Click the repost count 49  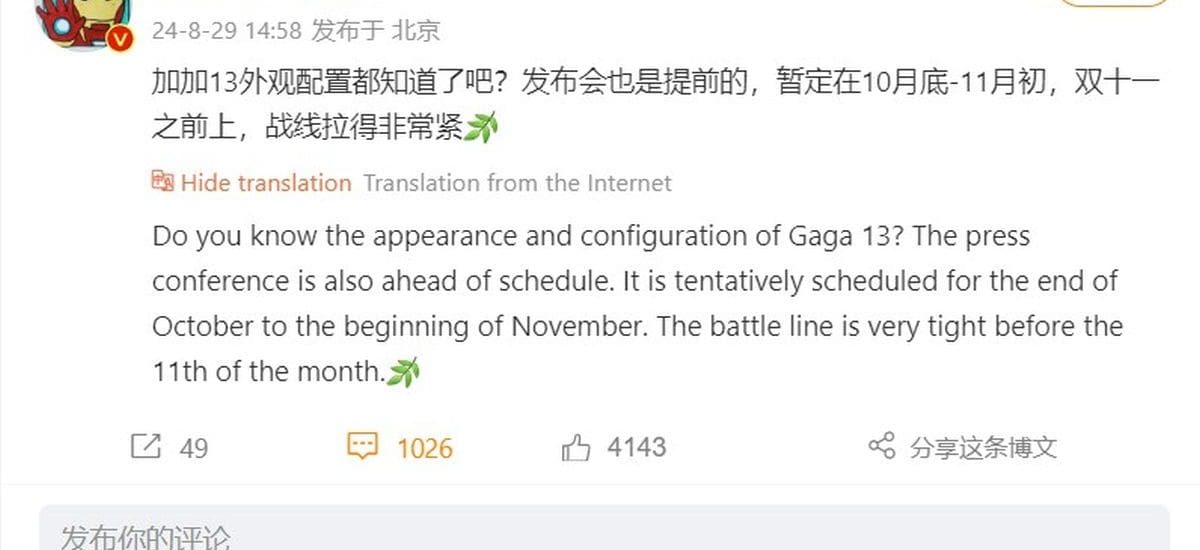coord(194,447)
